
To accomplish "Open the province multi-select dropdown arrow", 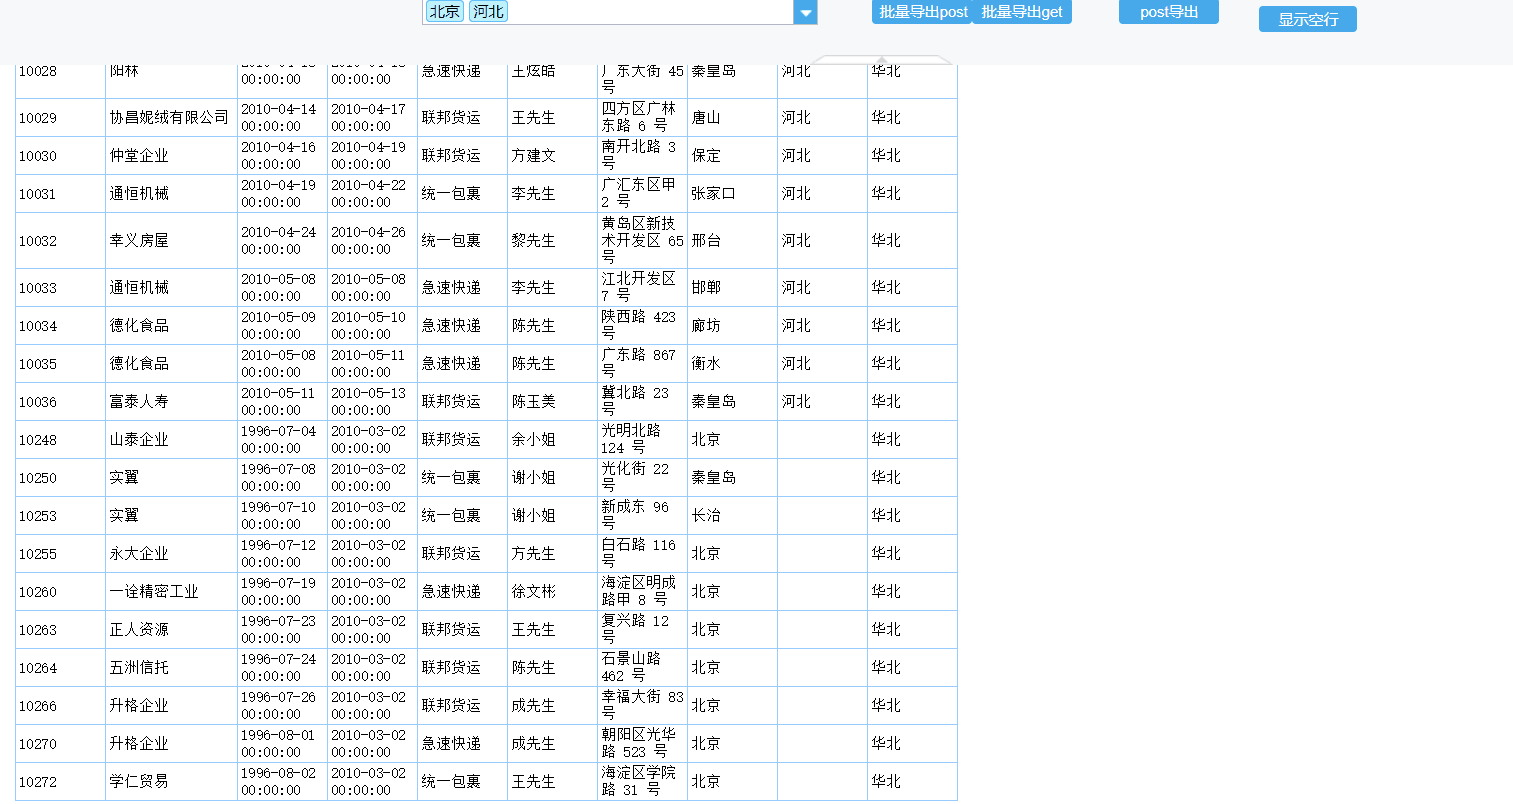I will 805,12.
